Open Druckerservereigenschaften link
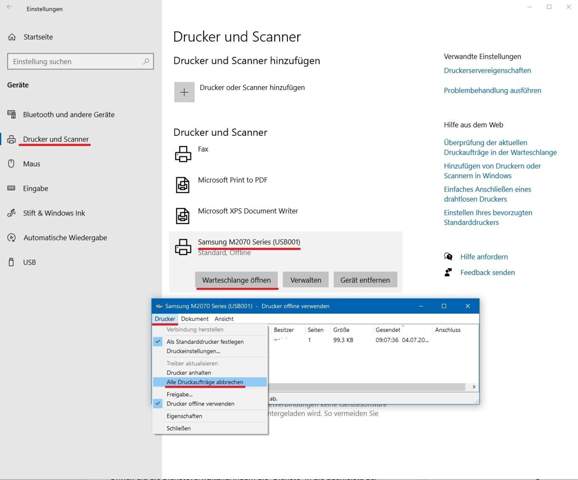The height and width of the screenshot is (480, 578). click(487, 70)
